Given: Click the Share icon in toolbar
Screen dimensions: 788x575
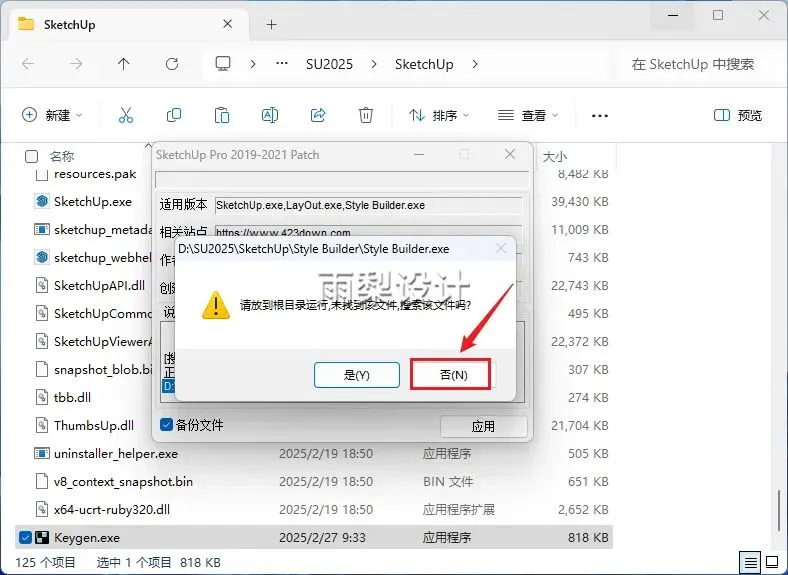Looking at the screenshot, I should click(x=318, y=115).
